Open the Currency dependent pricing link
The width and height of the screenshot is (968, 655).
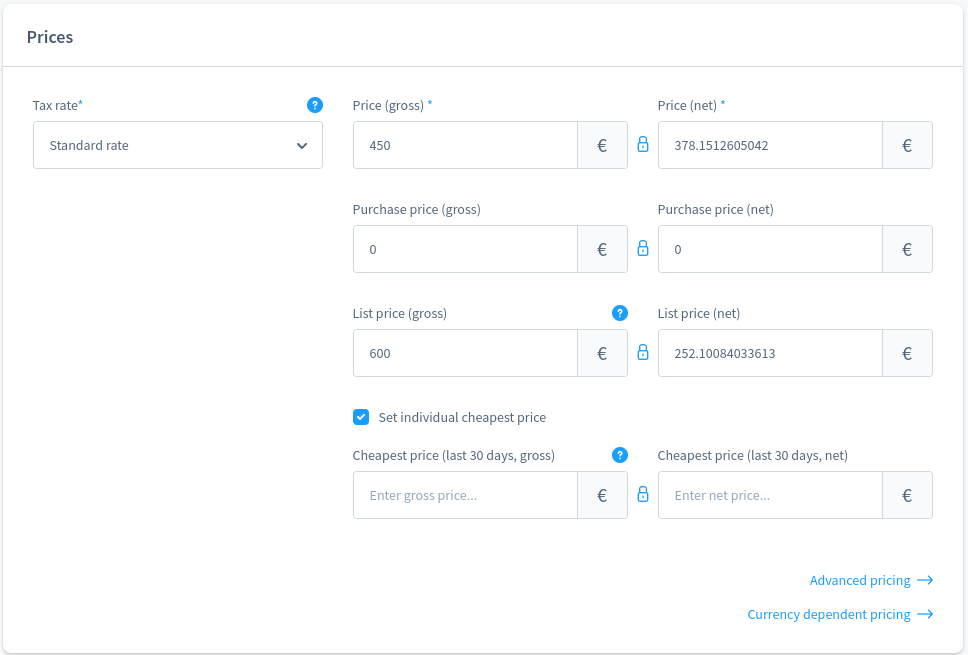coord(829,614)
